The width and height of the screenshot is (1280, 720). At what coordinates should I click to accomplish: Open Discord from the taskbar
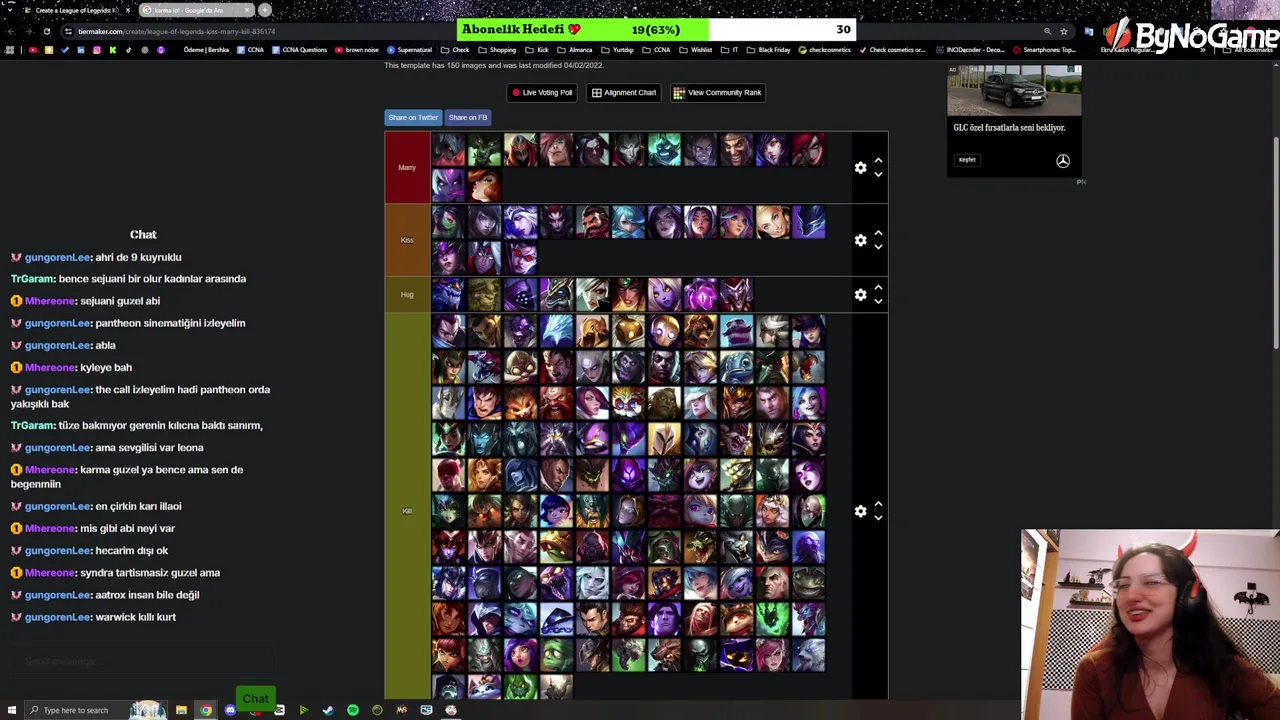(x=230, y=710)
